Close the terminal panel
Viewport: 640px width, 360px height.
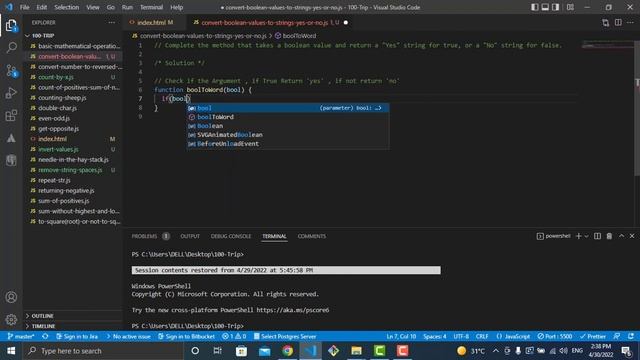point(632,236)
